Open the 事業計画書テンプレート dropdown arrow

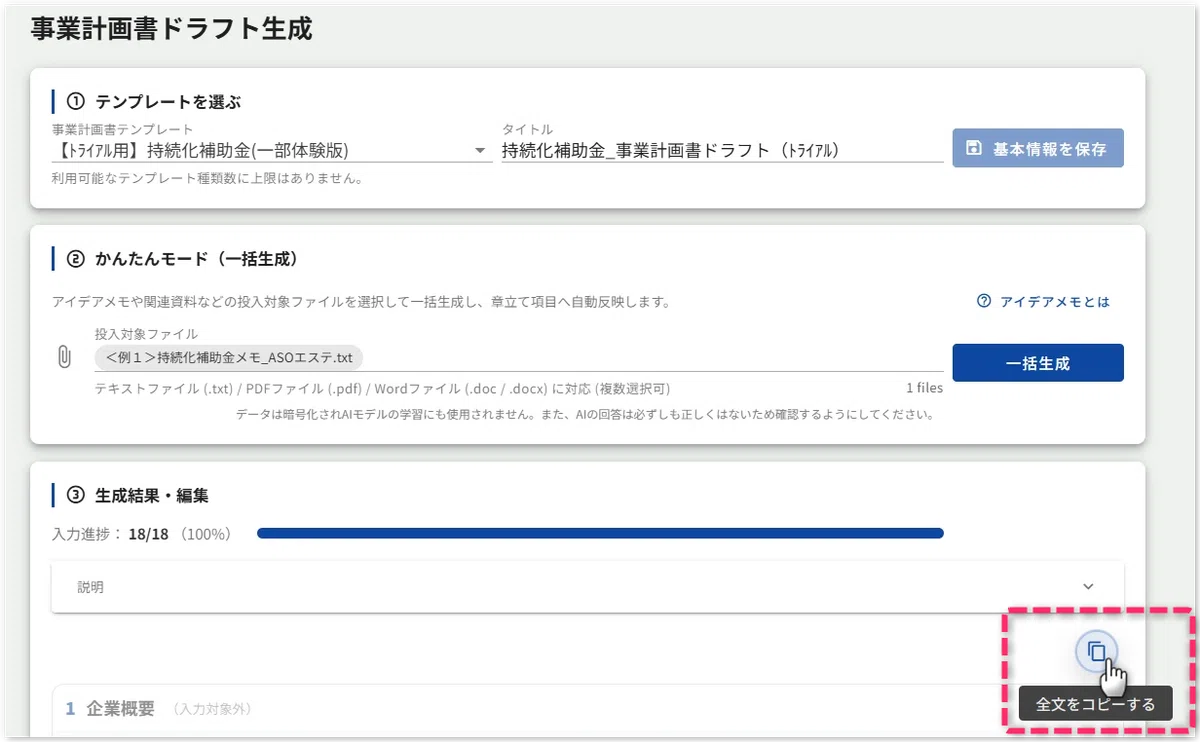pyautogui.click(x=479, y=152)
